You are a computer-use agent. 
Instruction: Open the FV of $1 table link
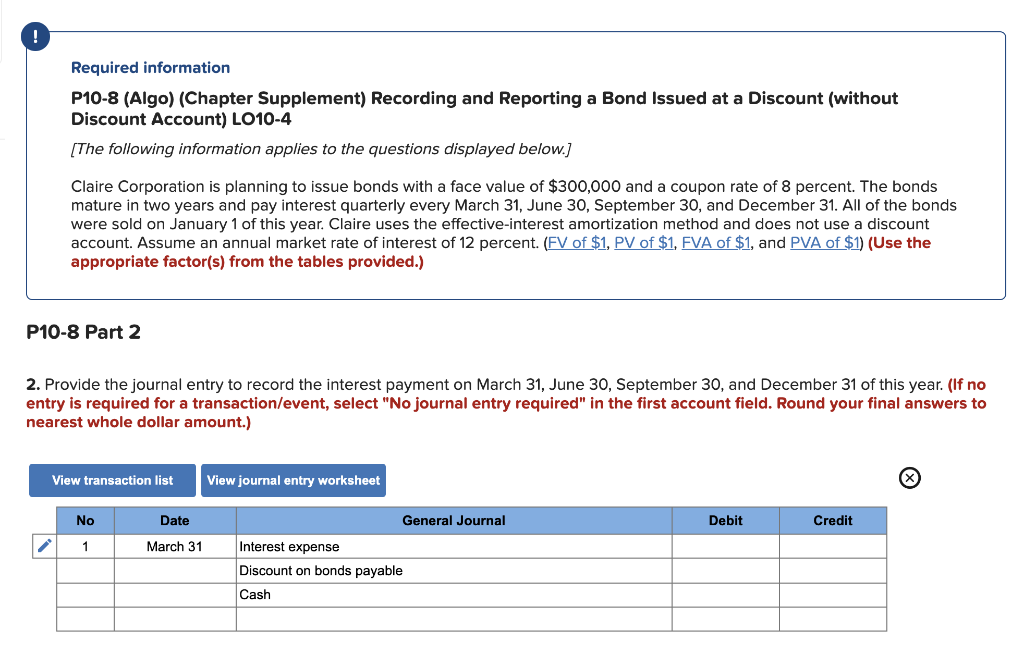tap(577, 242)
